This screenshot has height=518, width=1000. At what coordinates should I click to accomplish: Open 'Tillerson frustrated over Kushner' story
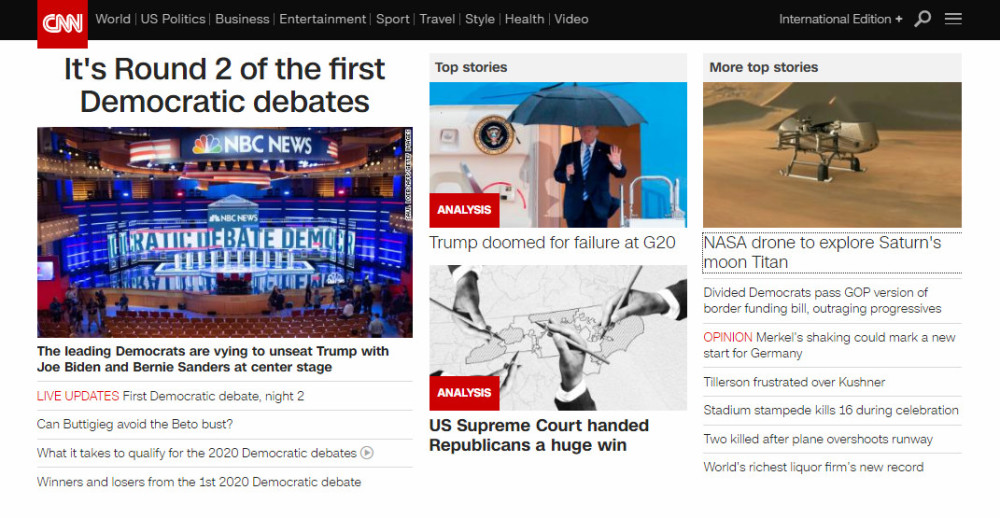coord(794,382)
